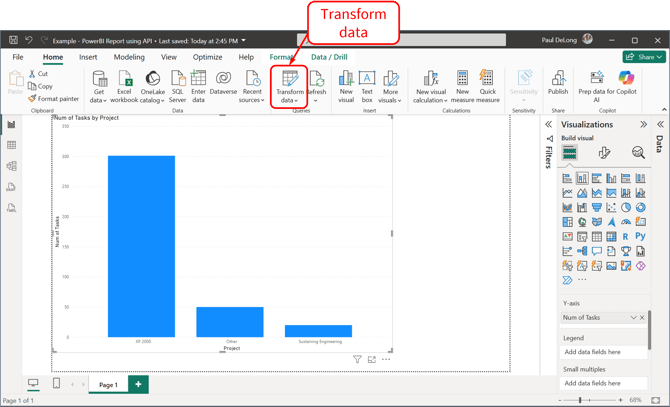
Task: Adjust the zoom slider handle
Action: pyautogui.click(x=580, y=400)
